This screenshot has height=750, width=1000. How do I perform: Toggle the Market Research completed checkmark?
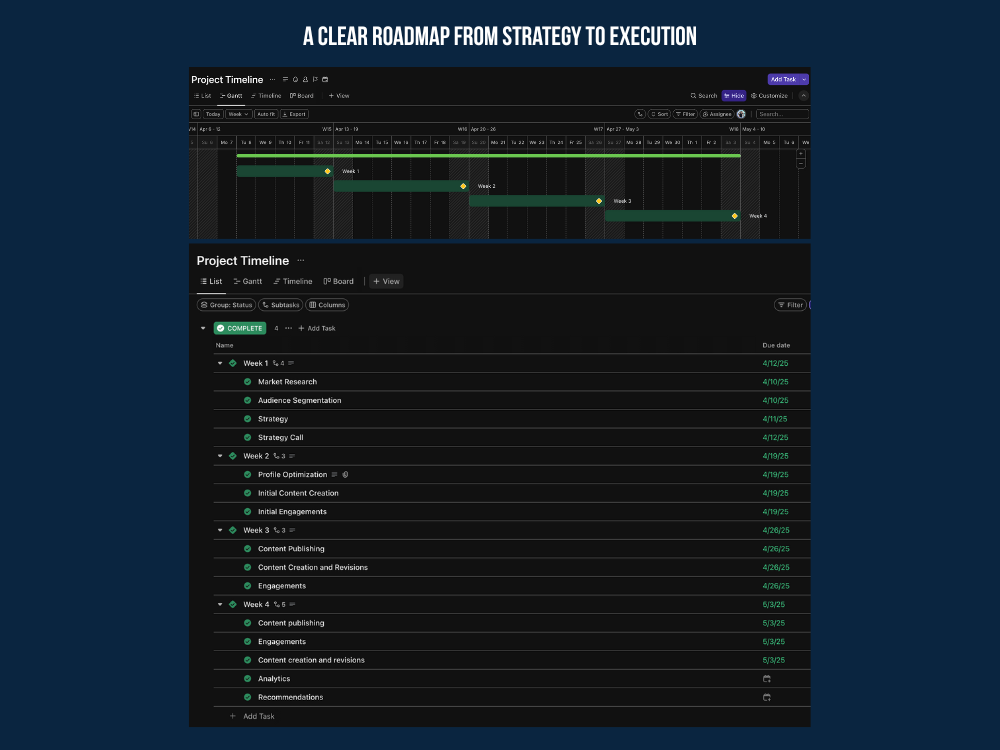click(247, 382)
